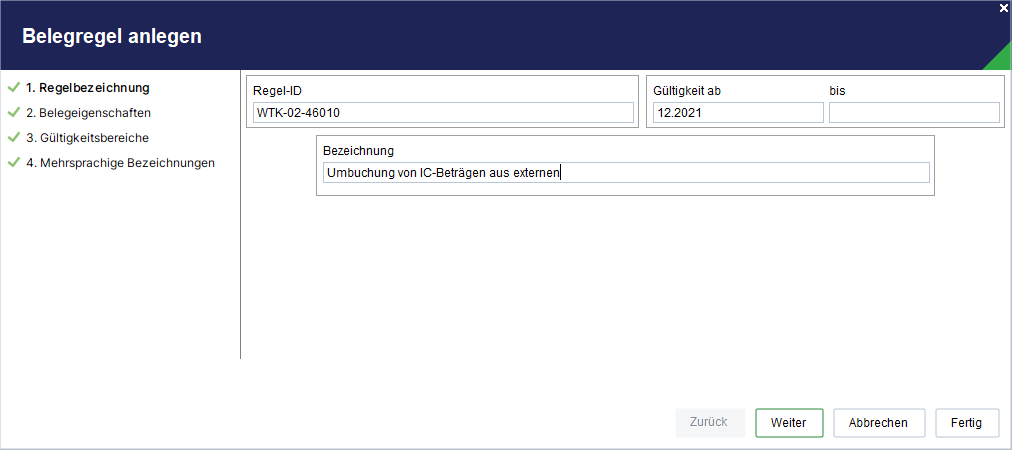This screenshot has height=450, width=1012.
Task: Go to step 1. Regelbezeichnung
Action: [x=88, y=87]
